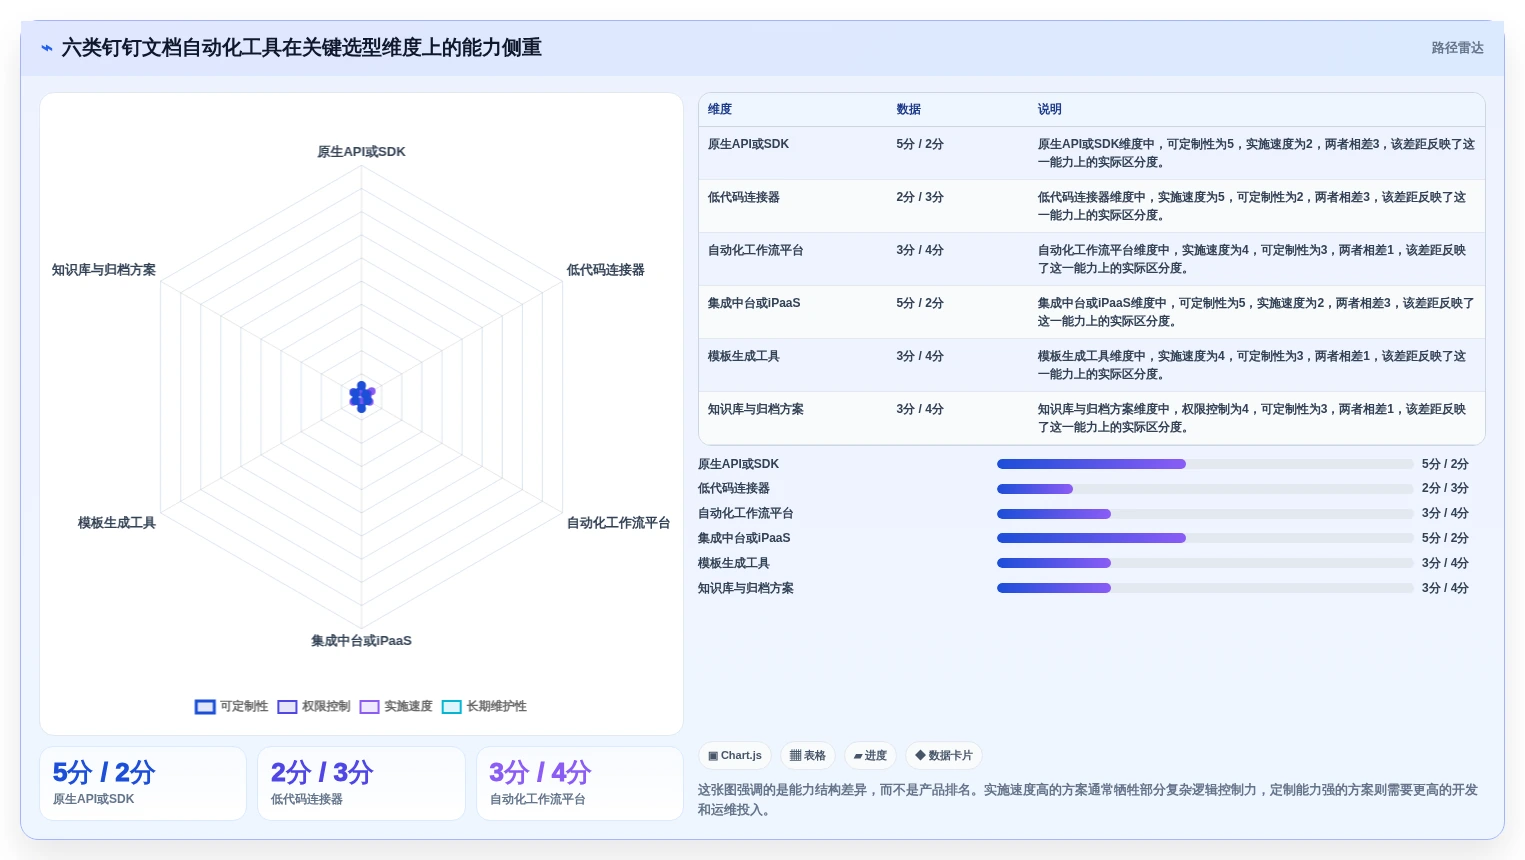The width and height of the screenshot is (1525, 860).
Task: Click the blue title icon beside the heading
Action: [x=47, y=48]
